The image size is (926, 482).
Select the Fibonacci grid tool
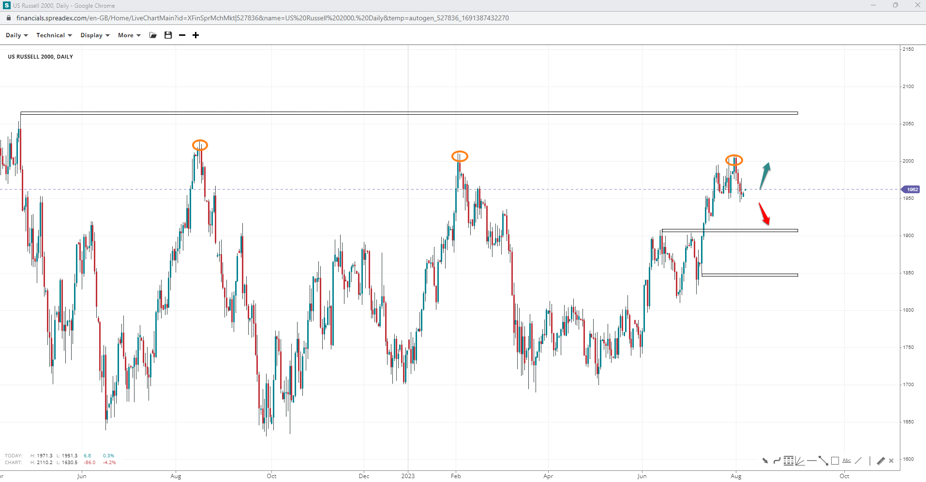[789, 461]
